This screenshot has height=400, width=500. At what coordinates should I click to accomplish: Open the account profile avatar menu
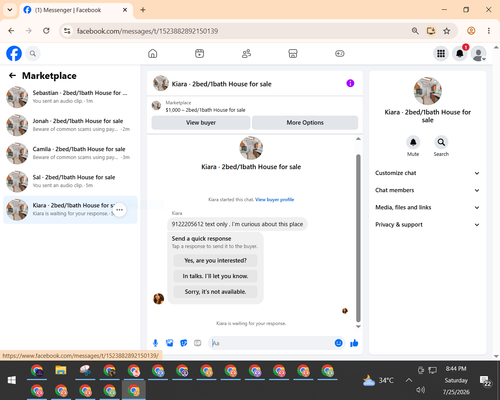[x=478, y=53]
